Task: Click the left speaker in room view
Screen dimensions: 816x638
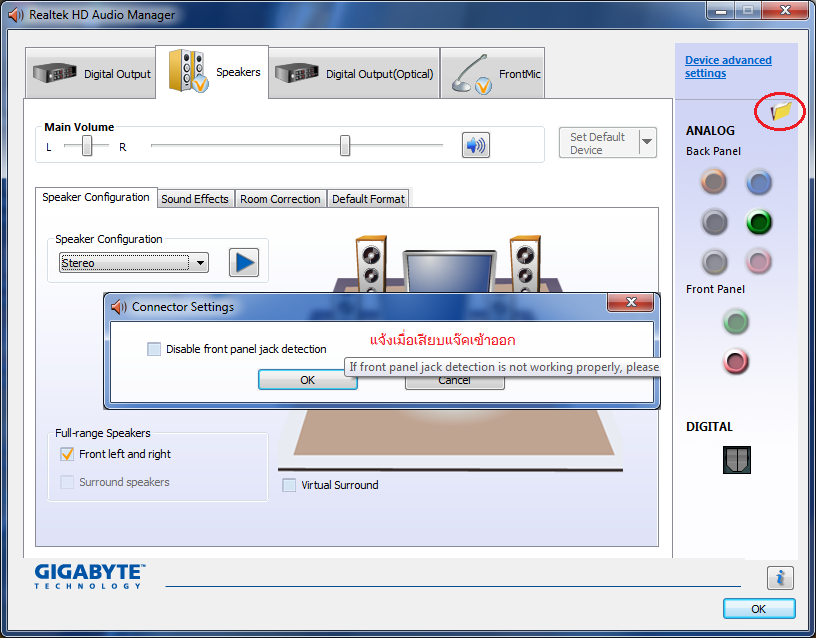Action: pyautogui.click(x=371, y=263)
